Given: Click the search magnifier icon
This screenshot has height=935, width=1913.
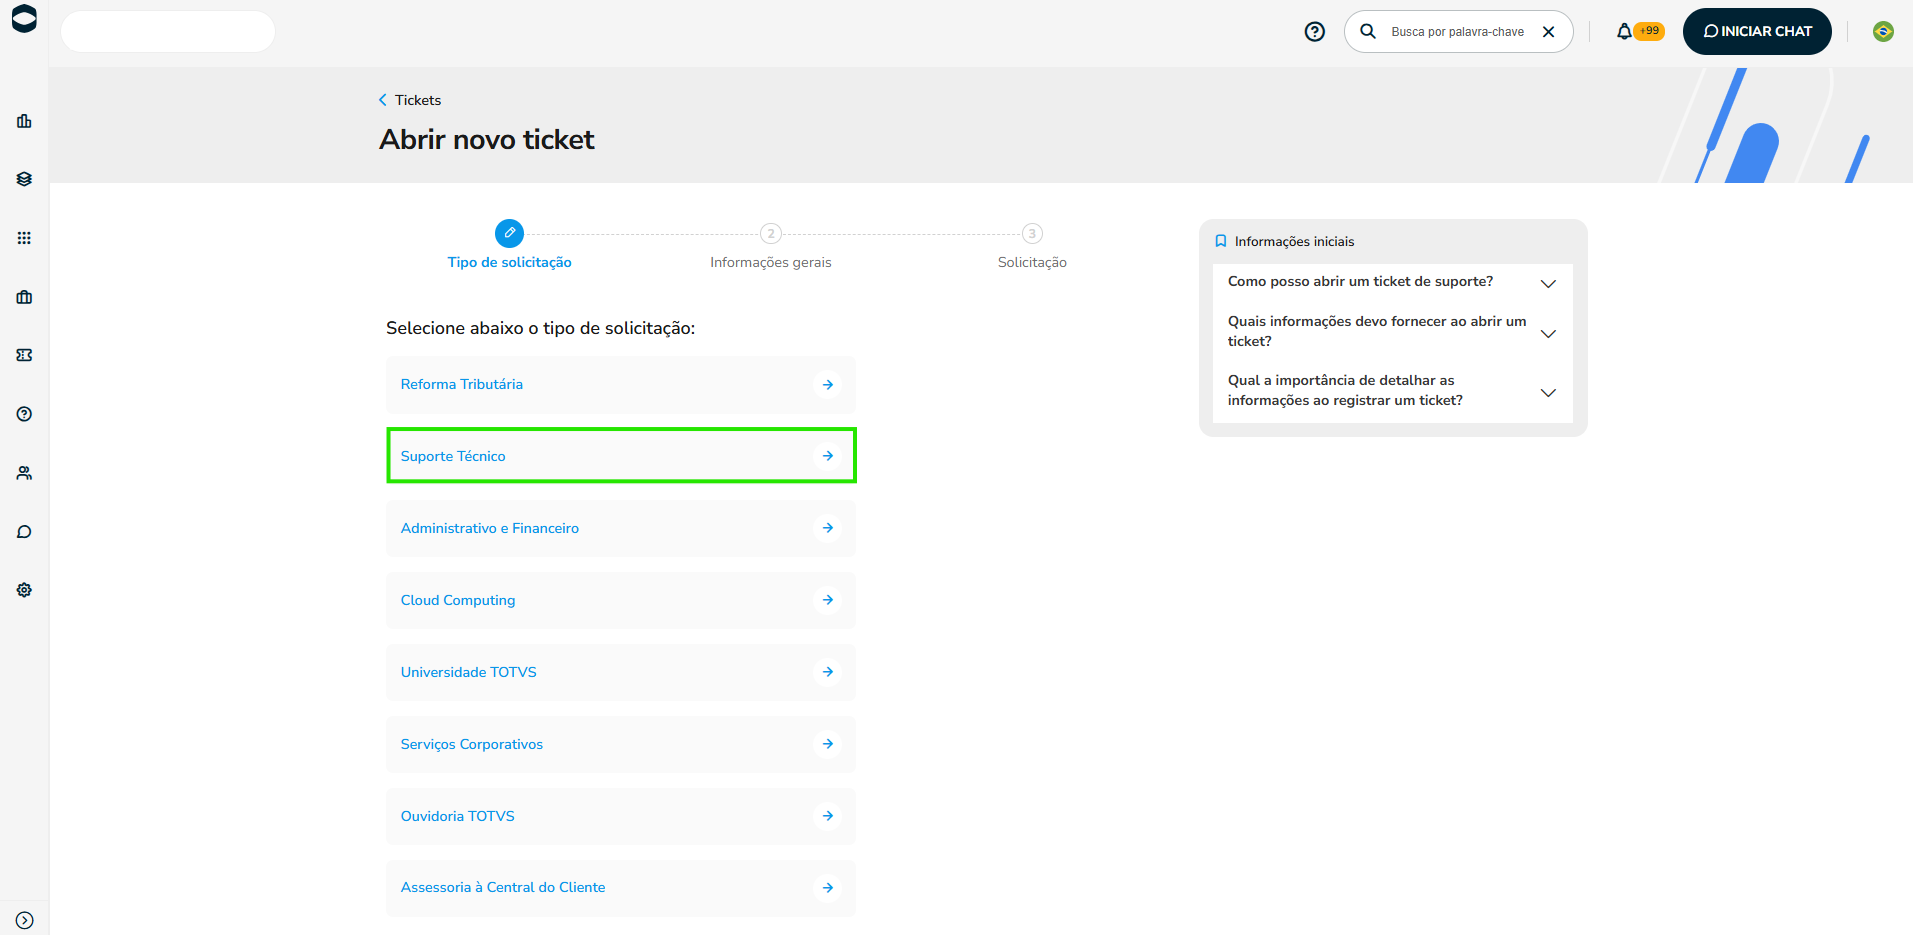Looking at the screenshot, I should (1368, 31).
